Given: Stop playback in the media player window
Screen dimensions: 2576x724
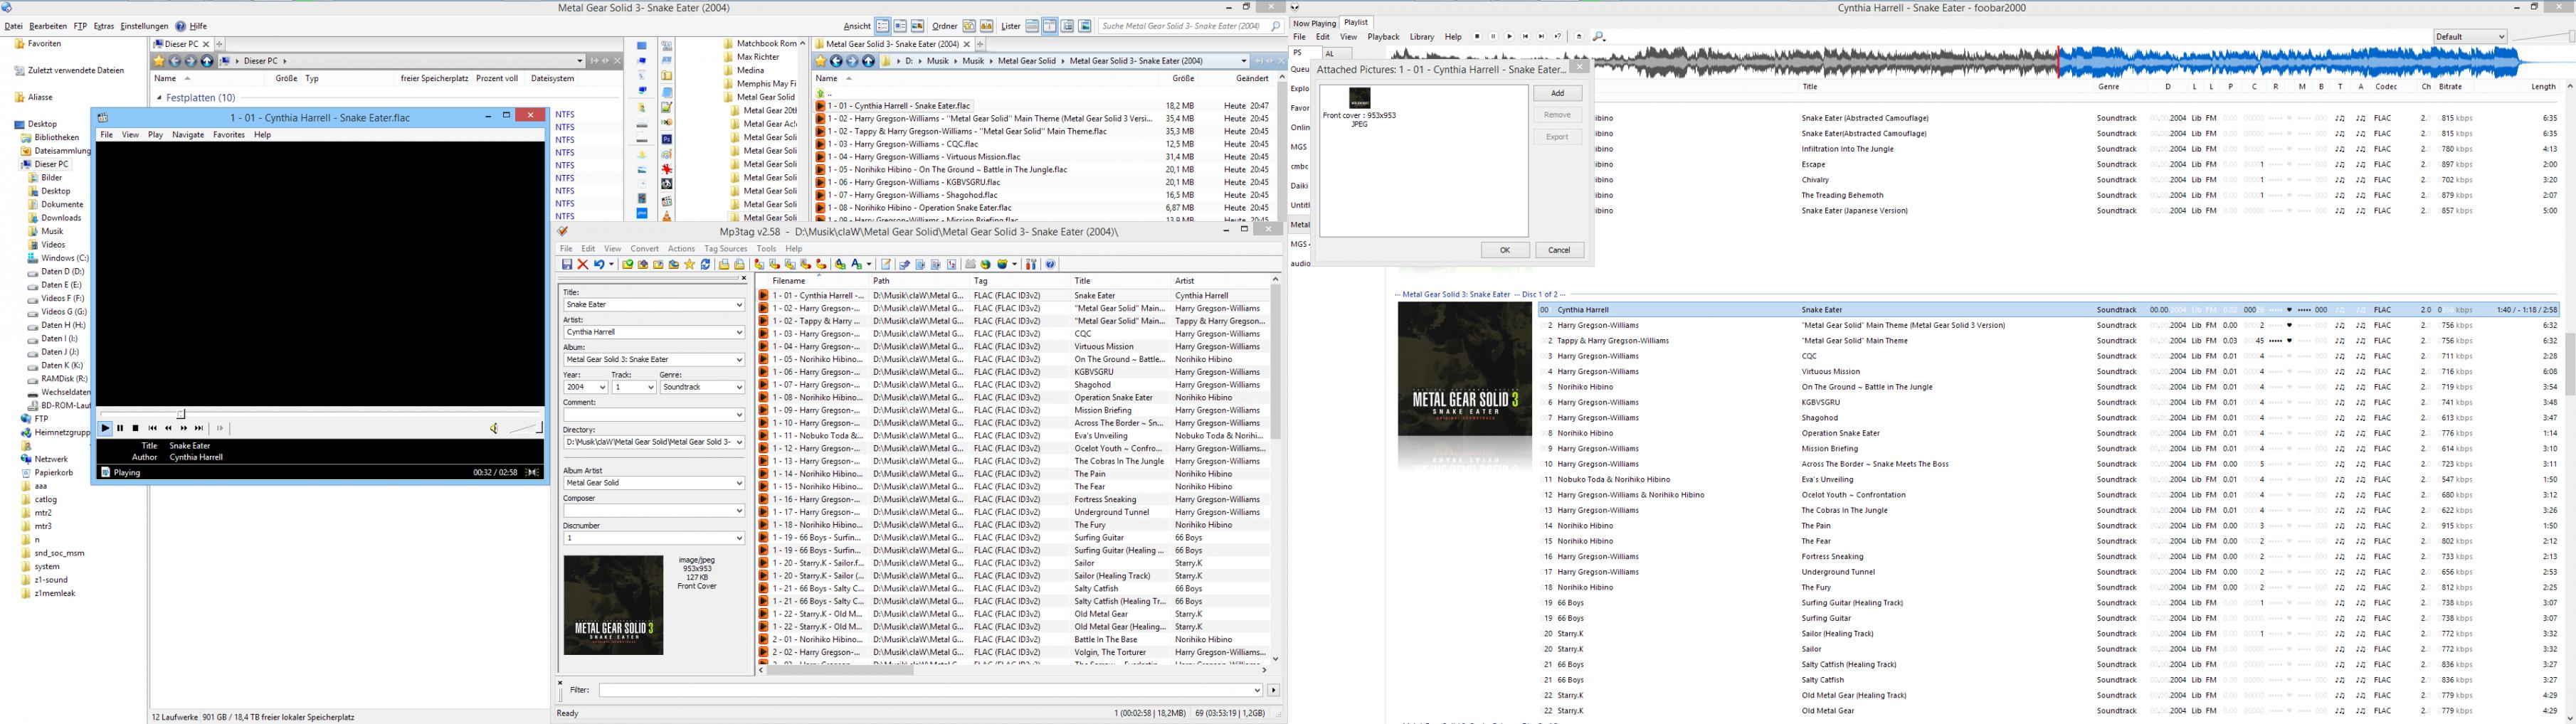Looking at the screenshot, I should click(136, 428).
